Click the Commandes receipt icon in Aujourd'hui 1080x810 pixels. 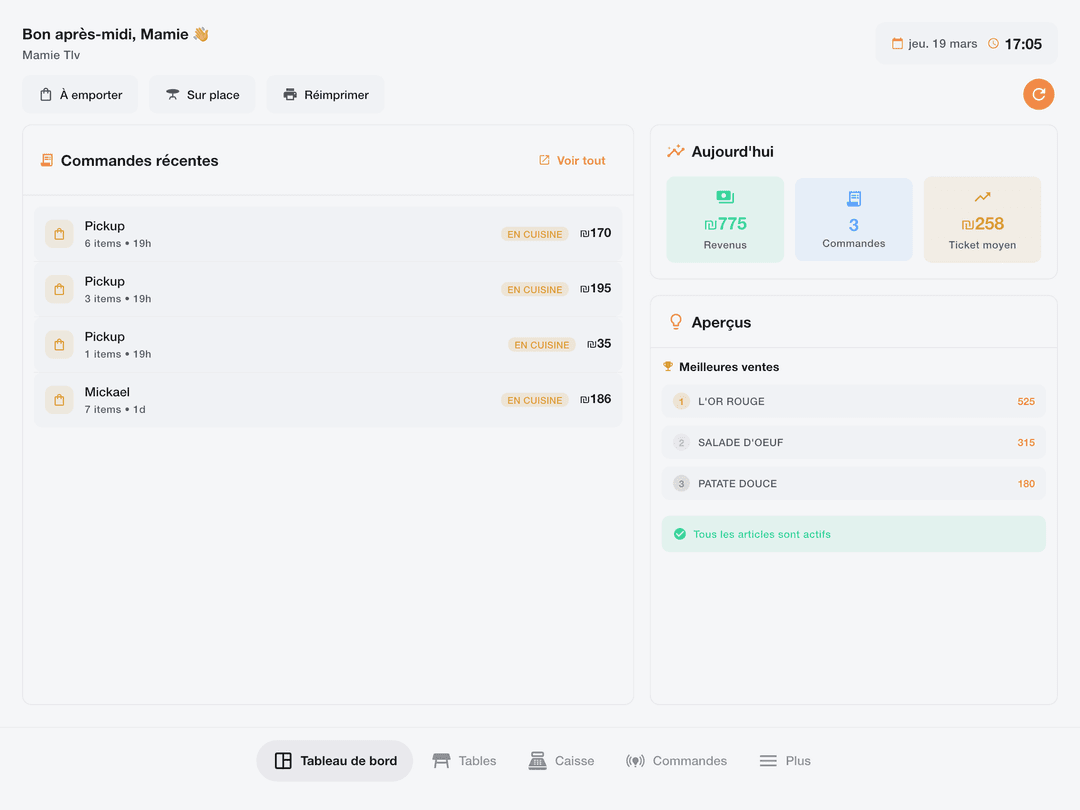pyautogui.click(x=853, y=199)
